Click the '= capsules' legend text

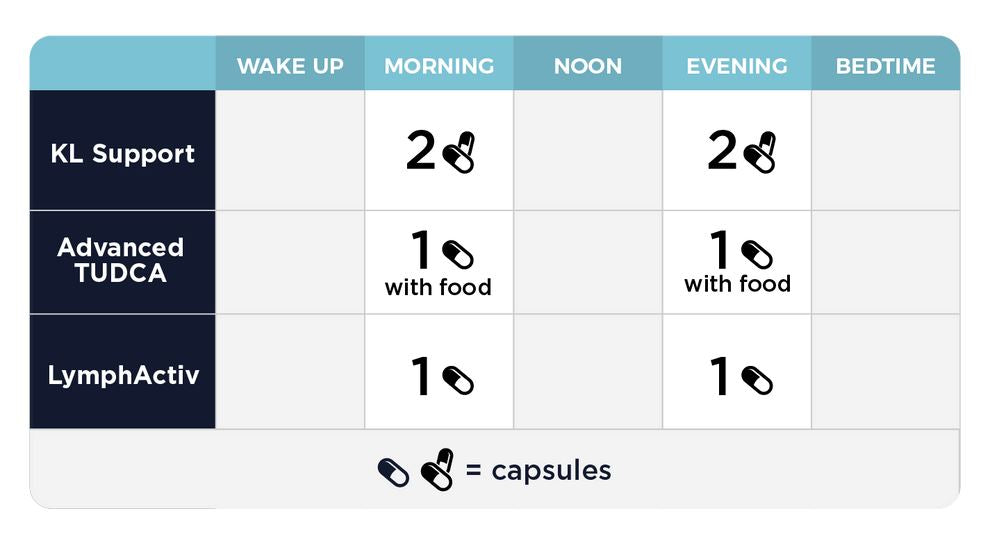(x=539, y=471)
